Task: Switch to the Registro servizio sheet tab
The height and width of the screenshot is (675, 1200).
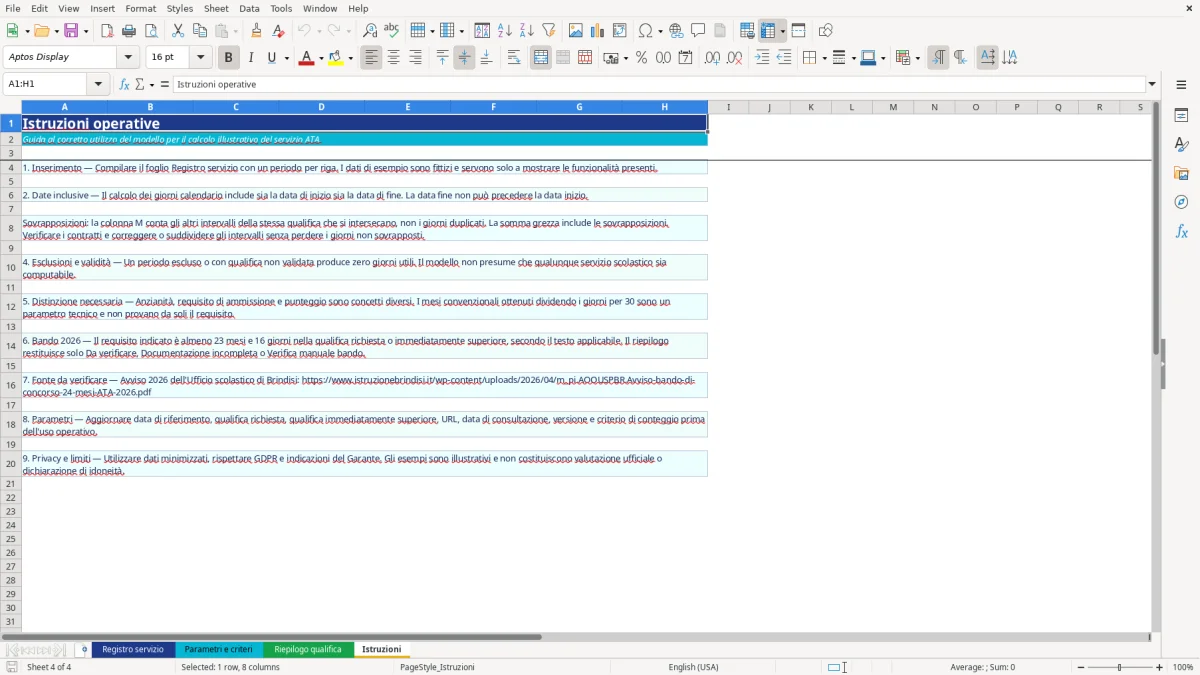Action: point(133,649)
